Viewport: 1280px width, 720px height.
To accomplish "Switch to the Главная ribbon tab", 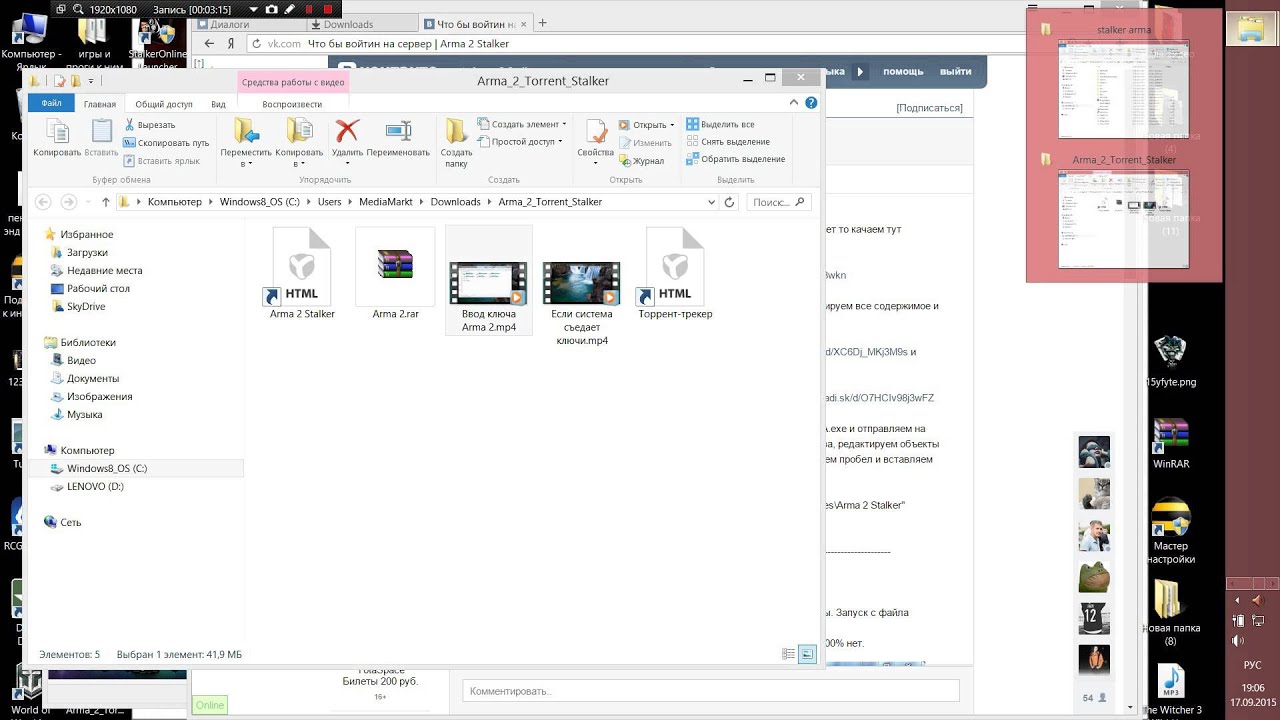I will 100,104.
